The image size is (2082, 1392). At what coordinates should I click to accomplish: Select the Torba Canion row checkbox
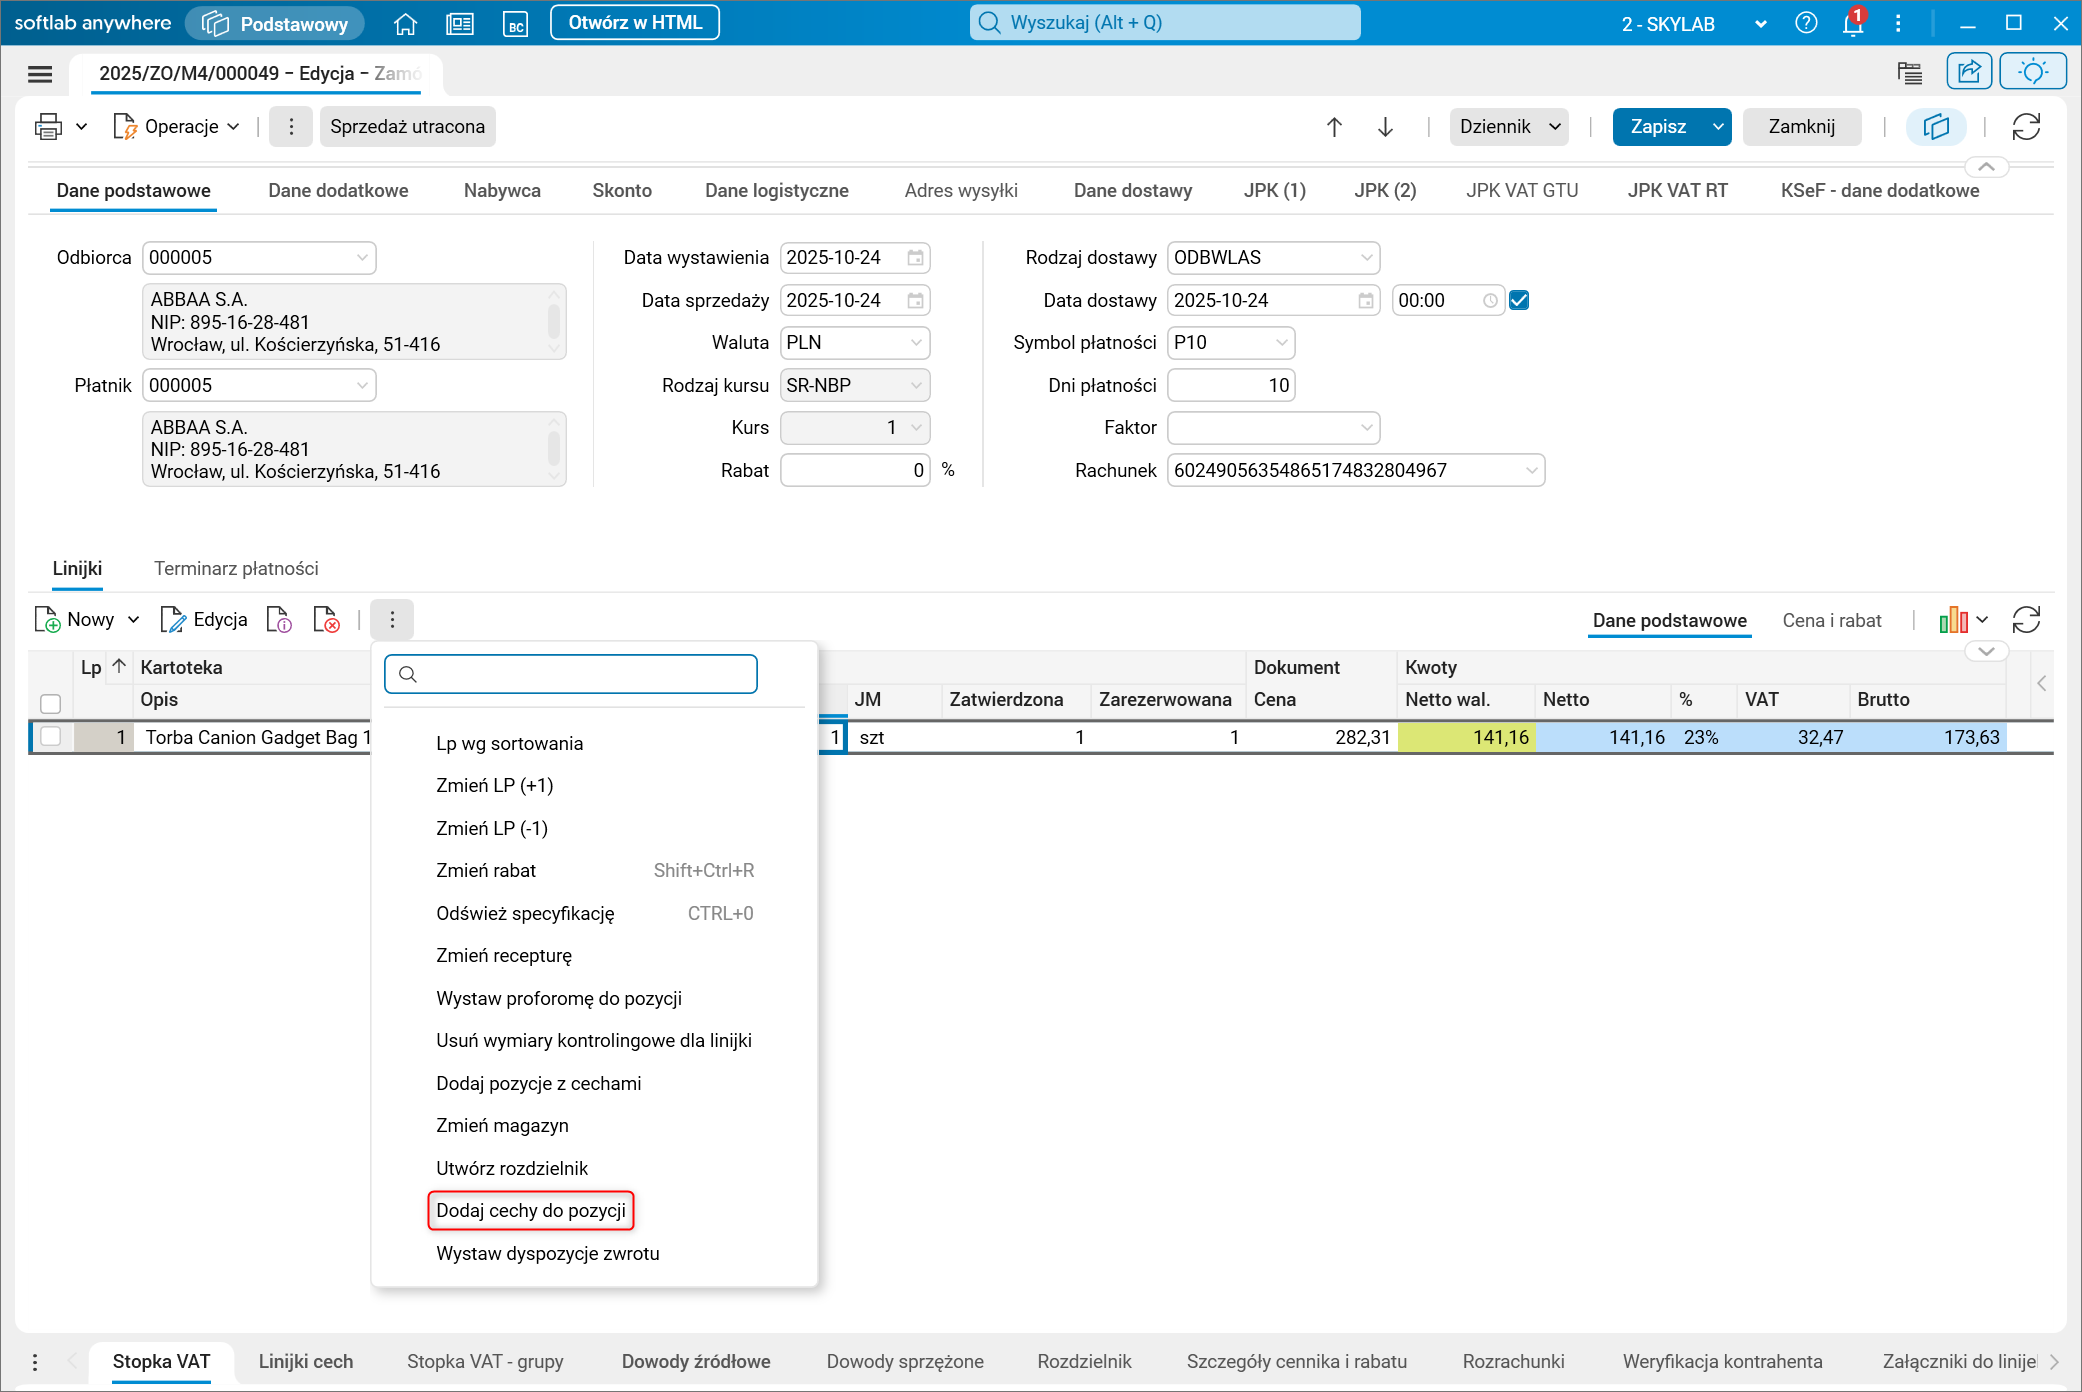[x=51, y=737]
